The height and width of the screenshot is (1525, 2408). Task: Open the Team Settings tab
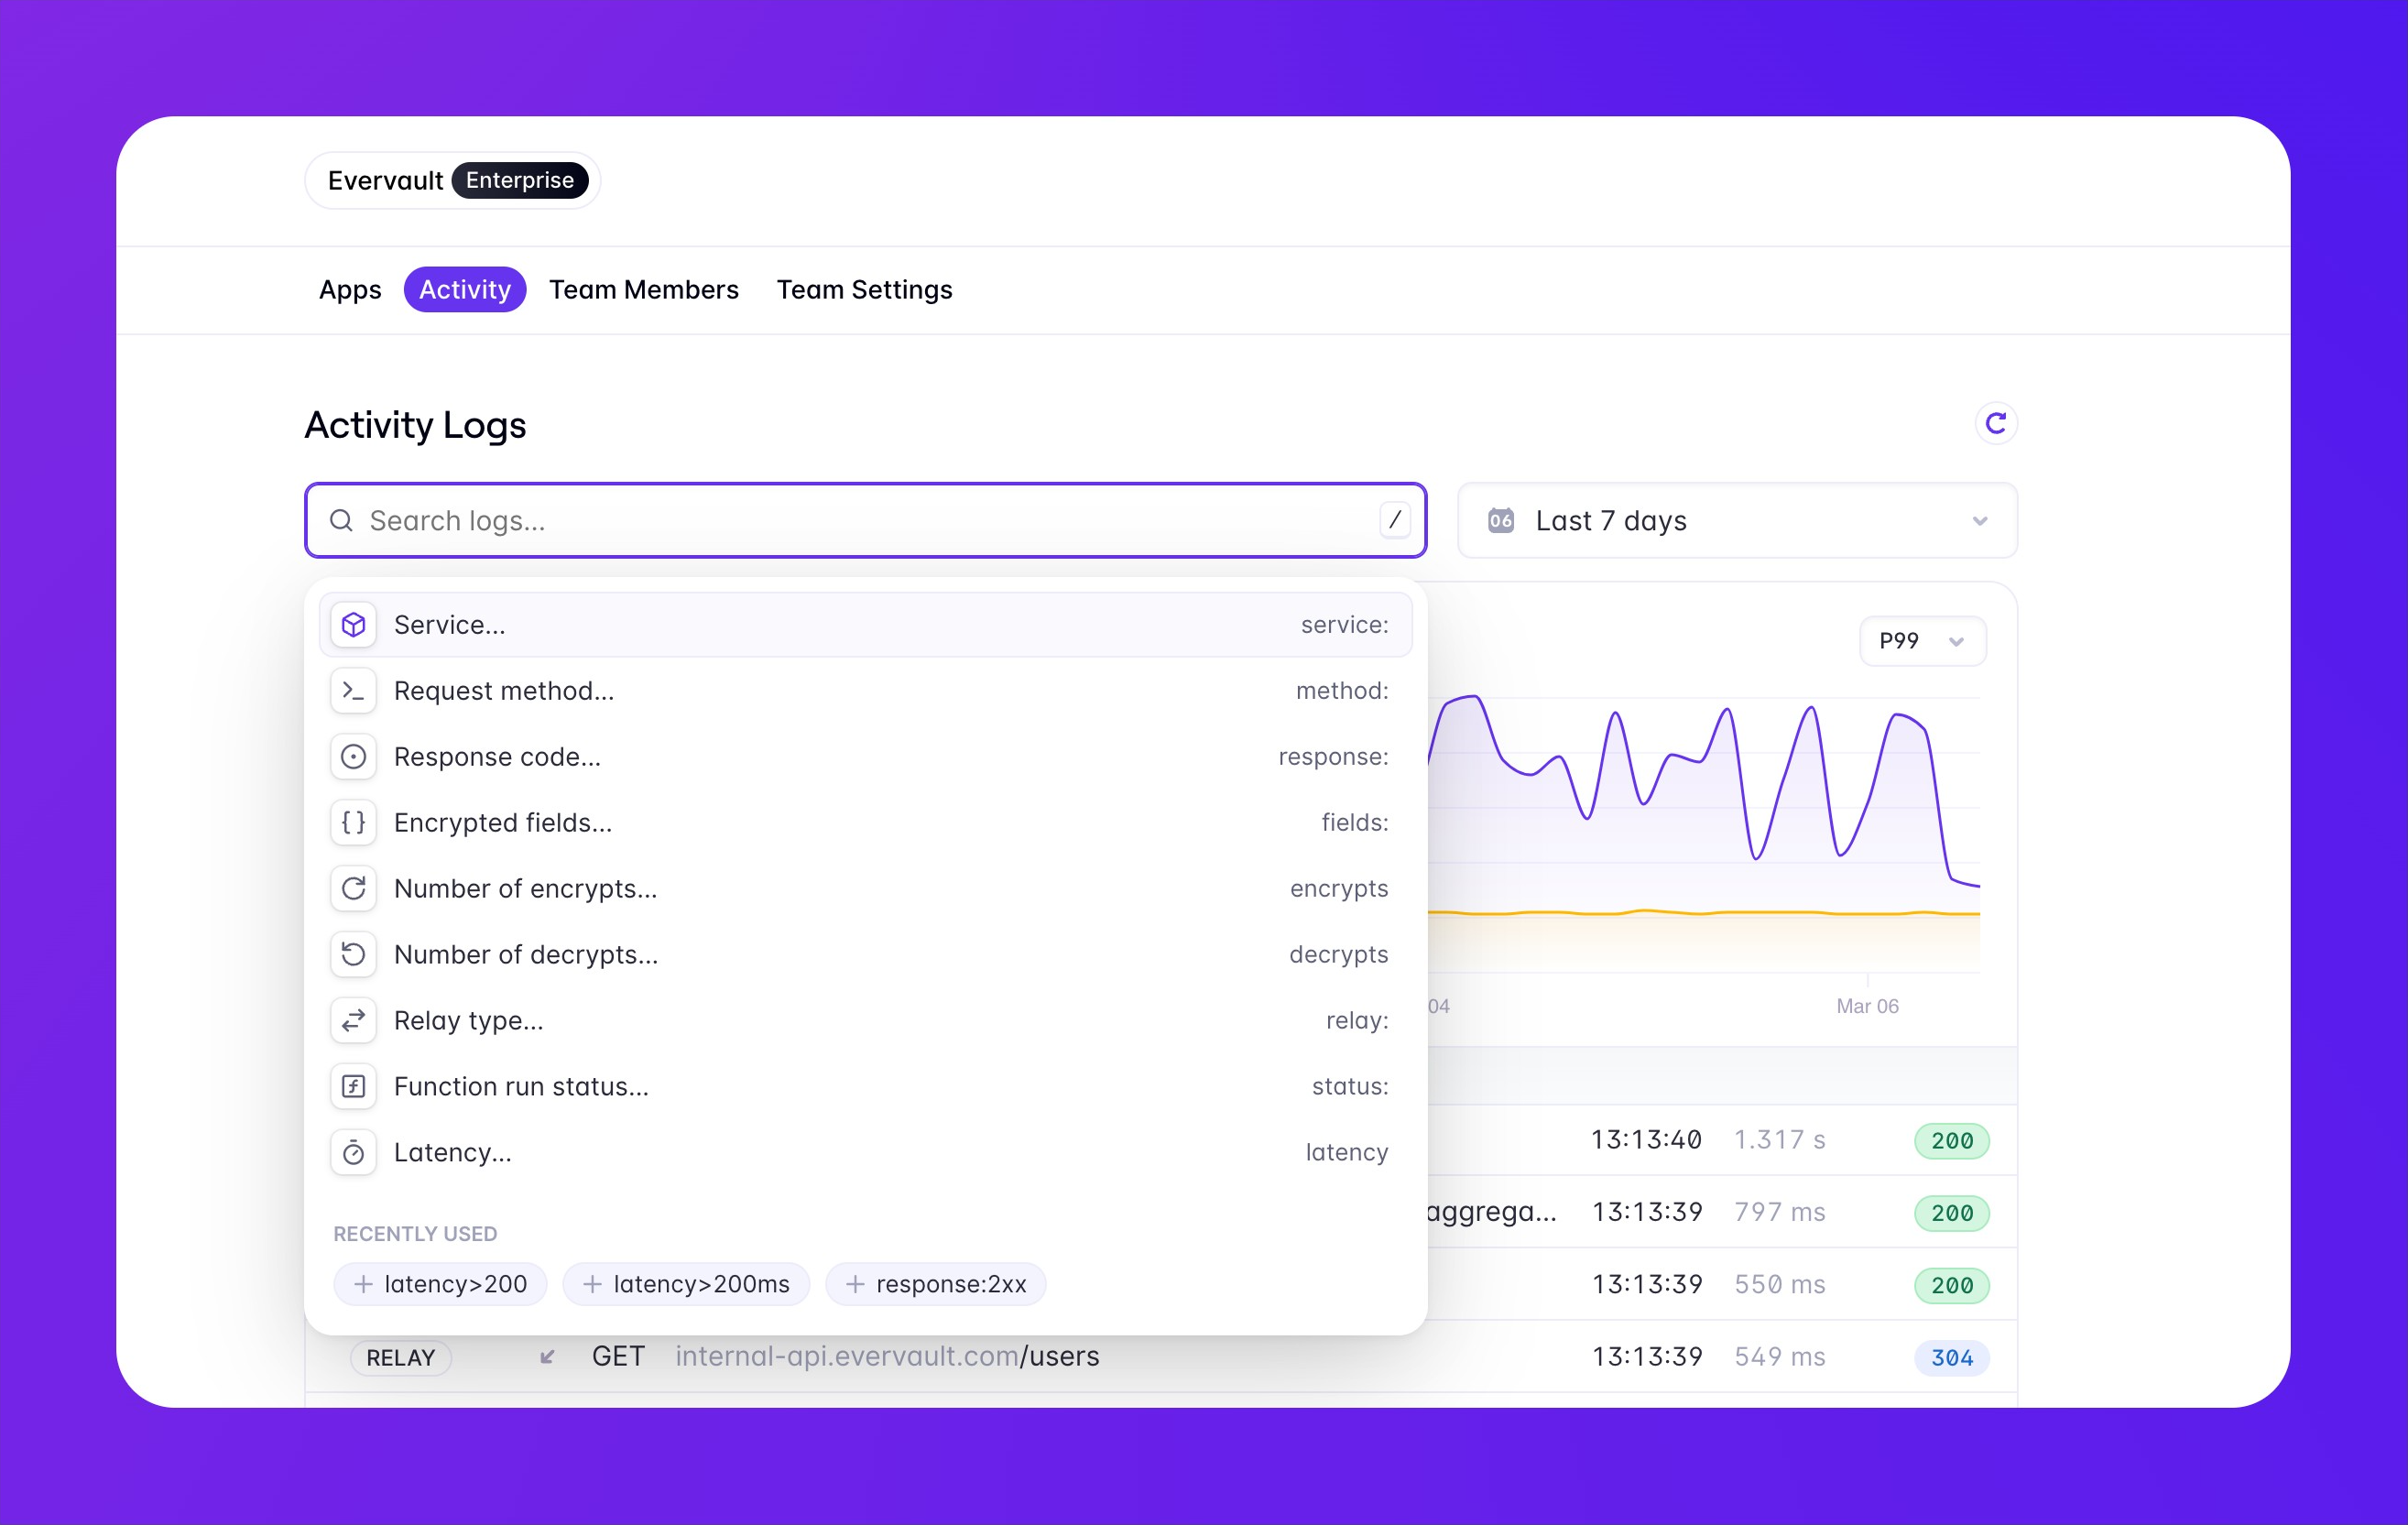coord(864,290)
